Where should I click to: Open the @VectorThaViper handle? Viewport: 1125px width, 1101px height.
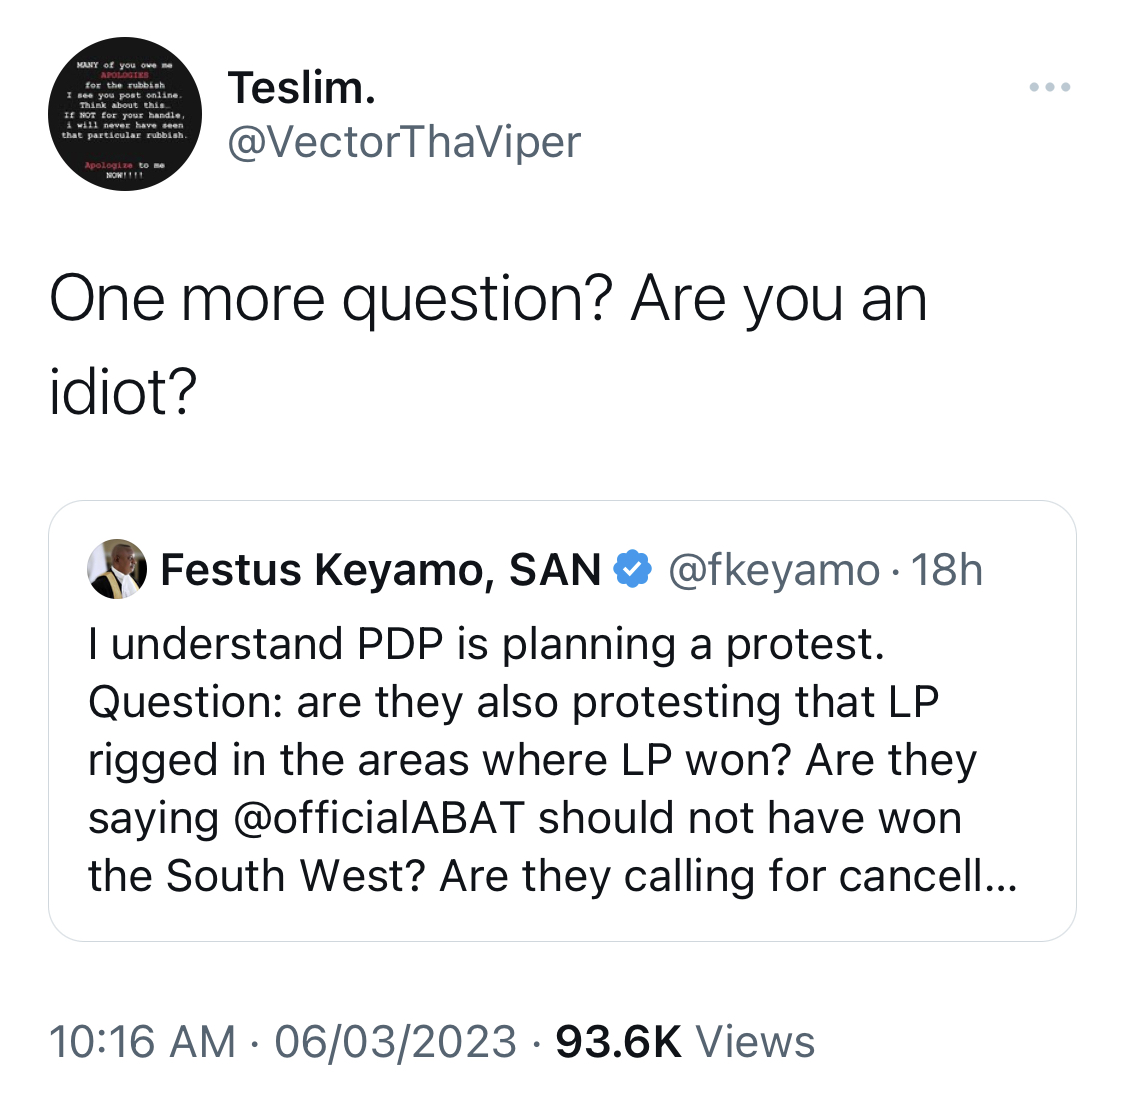(x=404, y=142)
